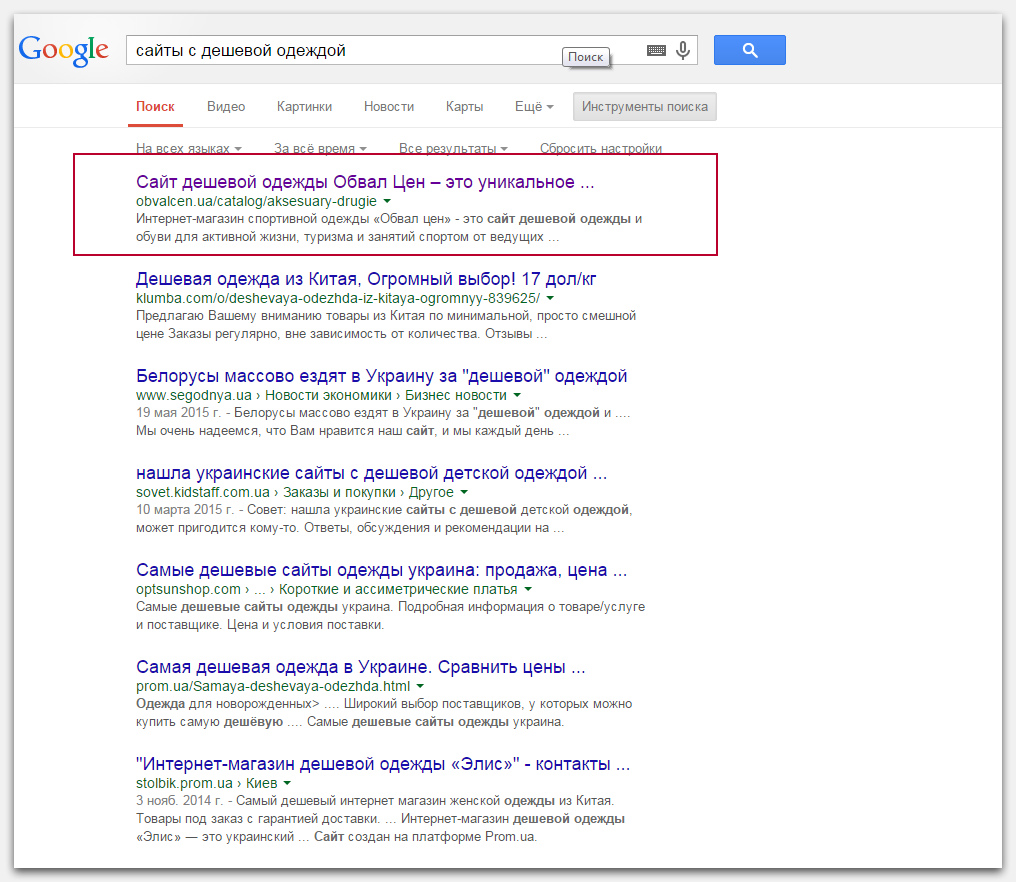Open the on-screen keyboard icon
Screen dimensions: 1016x882
pos(656,51)
